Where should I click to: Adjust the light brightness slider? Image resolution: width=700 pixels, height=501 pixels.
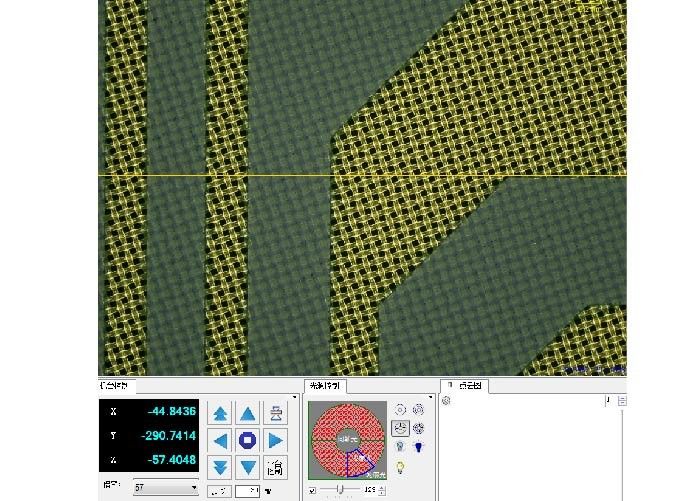tap(341, 491)
